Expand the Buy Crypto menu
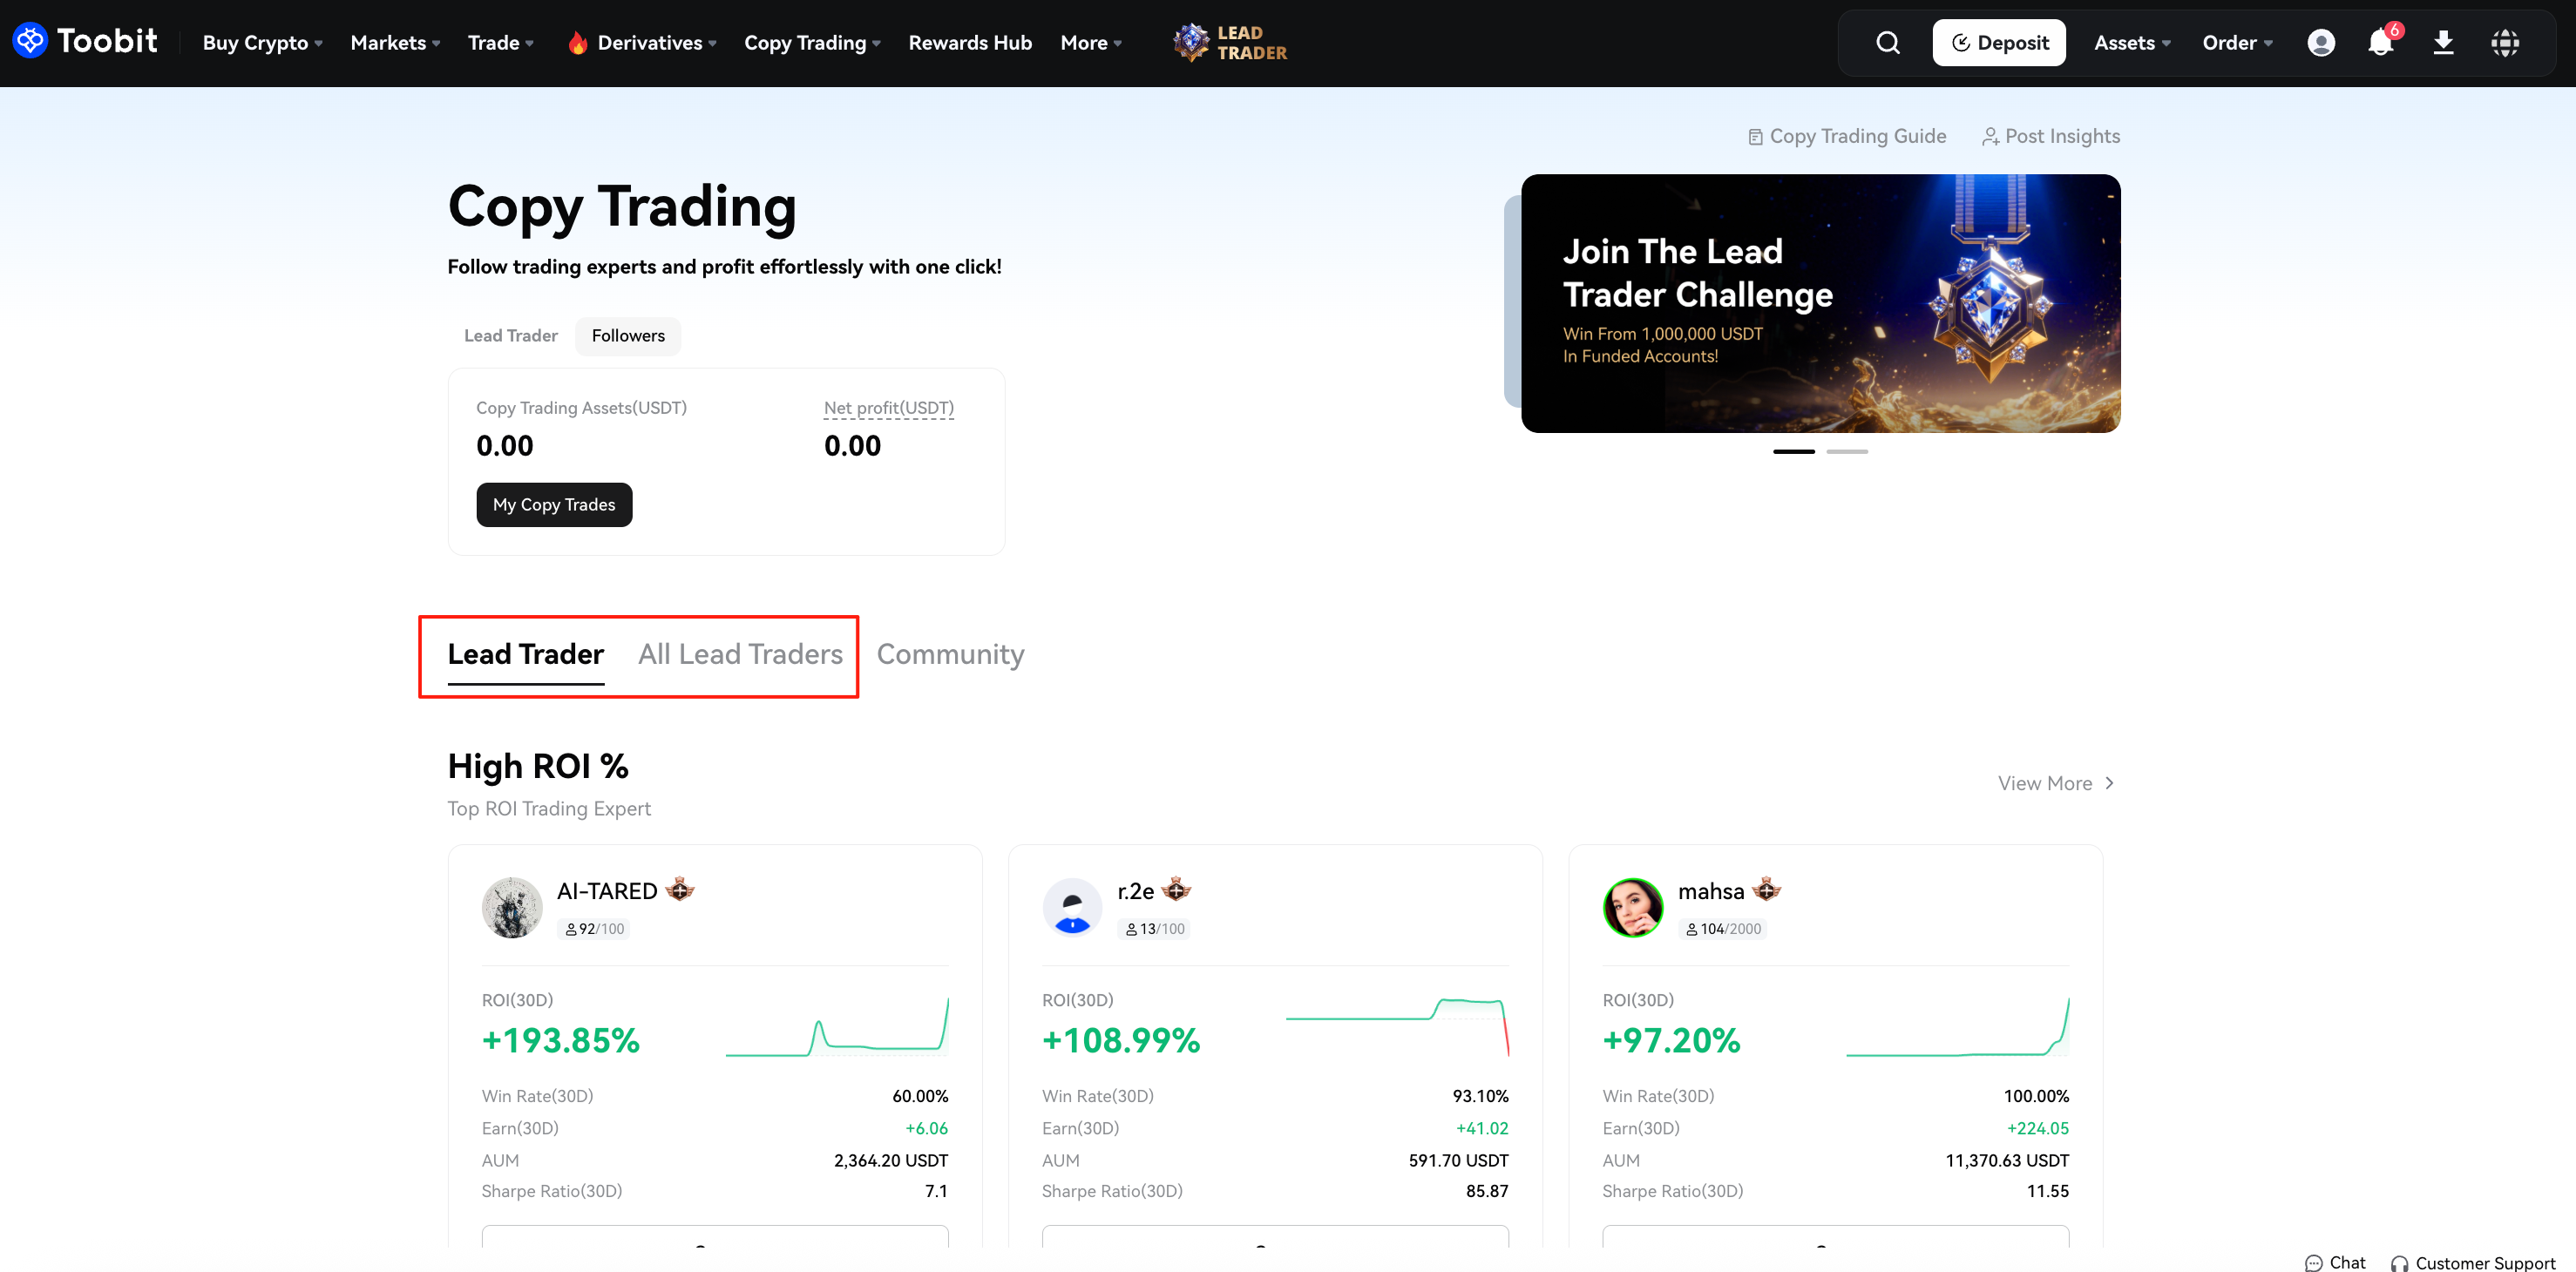 coord(262,42)
